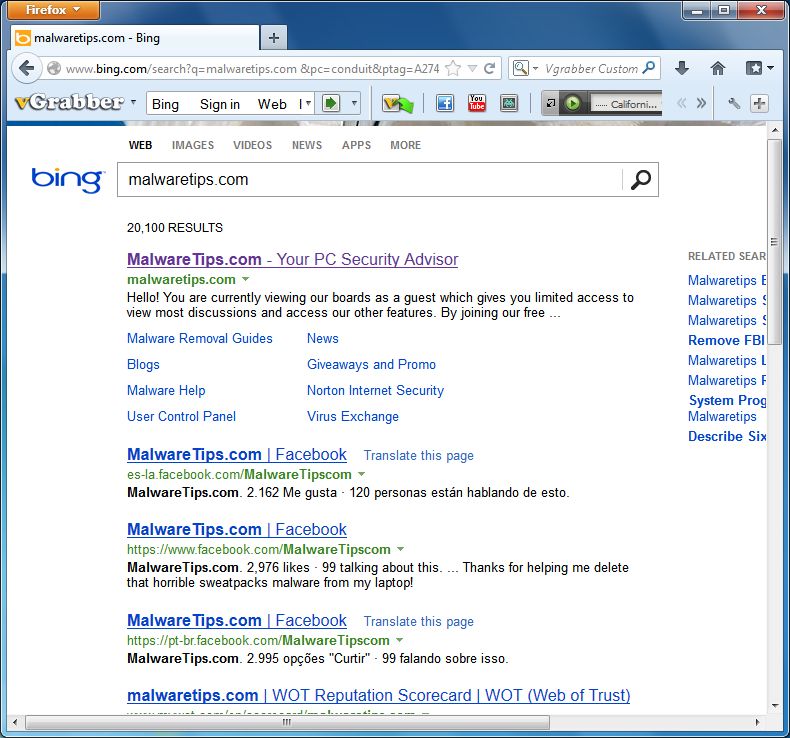The height and width of the screenshot is (738, 790).
Task: Click Remove FBI related search
Action: [x=727, y=340]
